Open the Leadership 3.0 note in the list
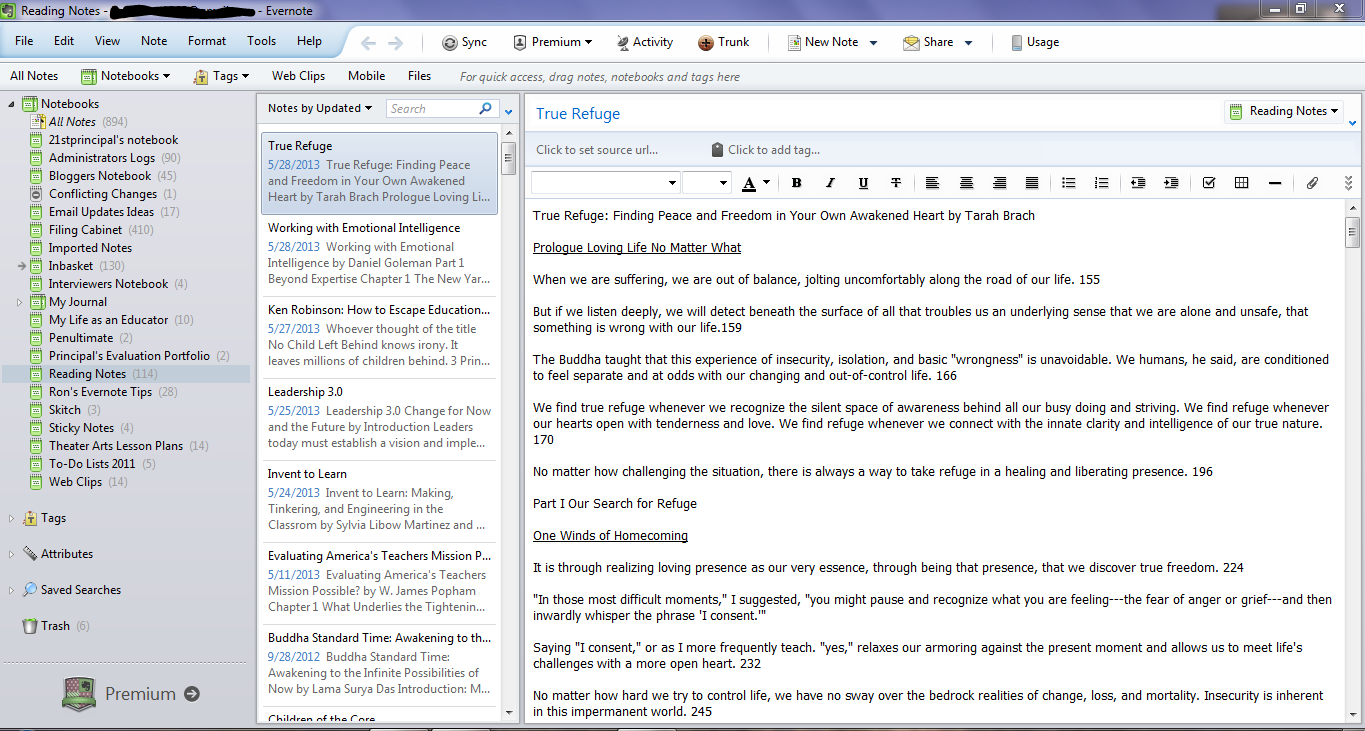Image resolution: width=1365 pixels, height=731 pixels. [x=379, y=419]
